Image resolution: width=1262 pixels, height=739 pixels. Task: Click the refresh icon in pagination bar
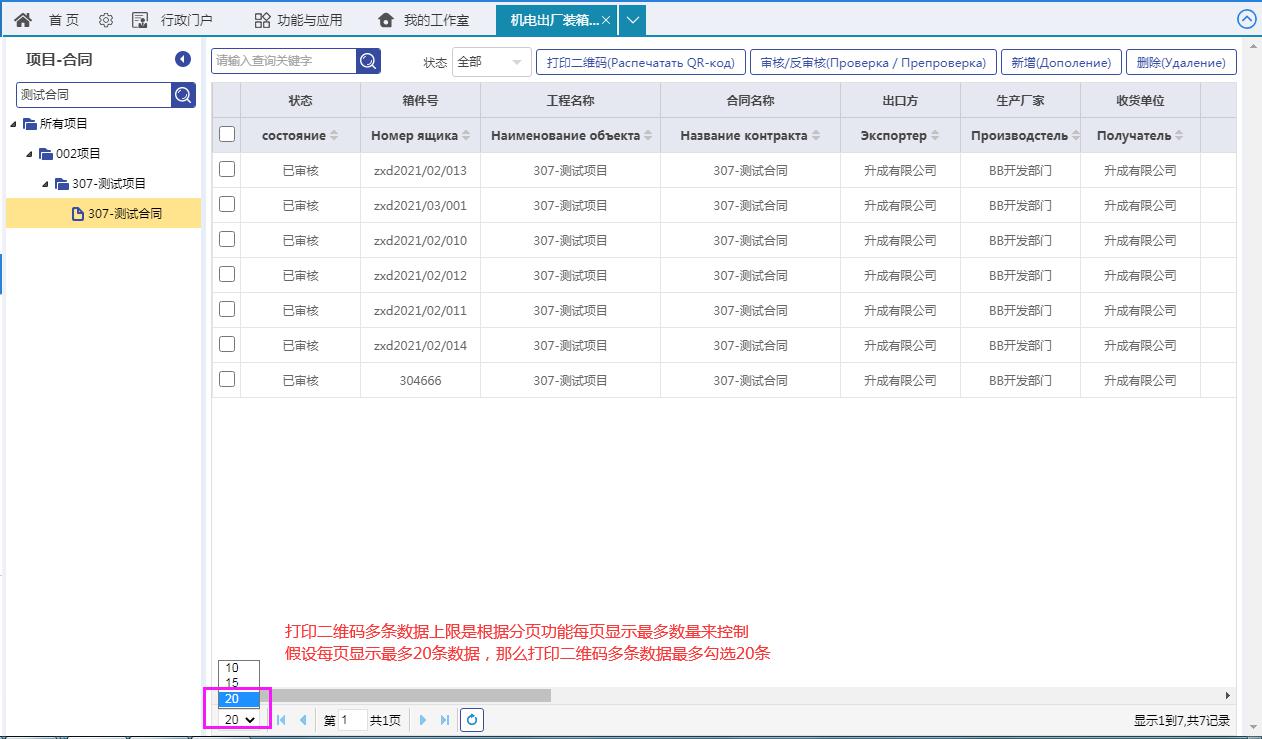(472, 720)
